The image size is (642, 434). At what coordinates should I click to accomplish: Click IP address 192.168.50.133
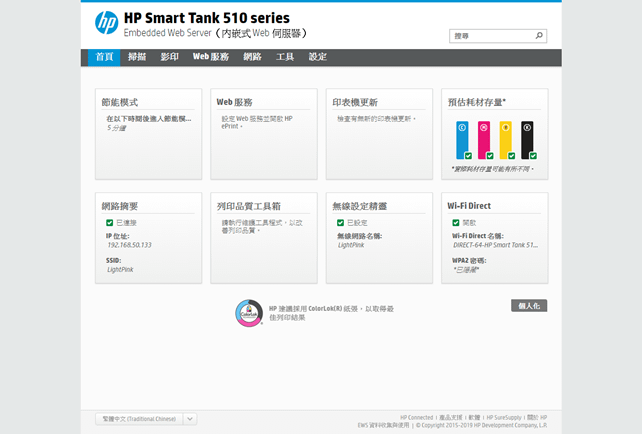pos(129,245)
